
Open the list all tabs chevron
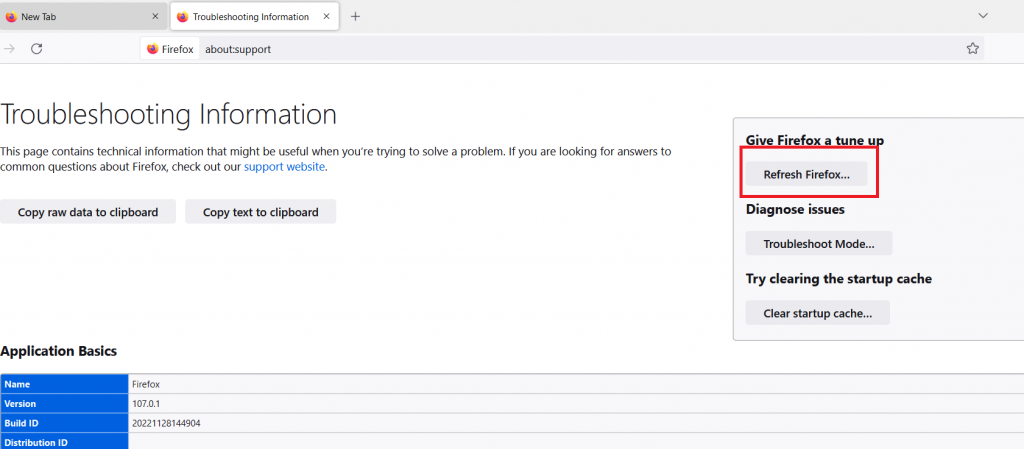pyautogui.click(x=983, y=16)
